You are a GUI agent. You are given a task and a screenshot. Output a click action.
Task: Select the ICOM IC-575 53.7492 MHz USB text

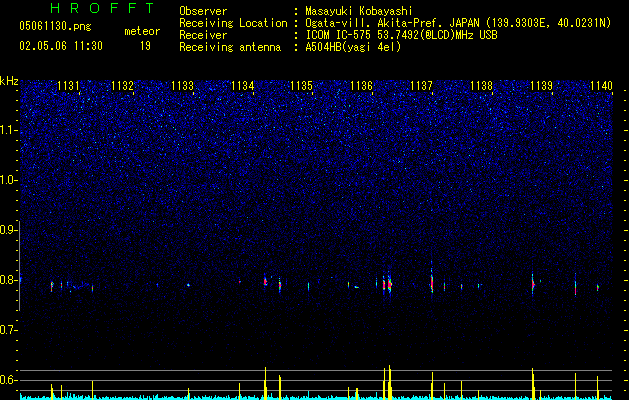click(401, 35)
